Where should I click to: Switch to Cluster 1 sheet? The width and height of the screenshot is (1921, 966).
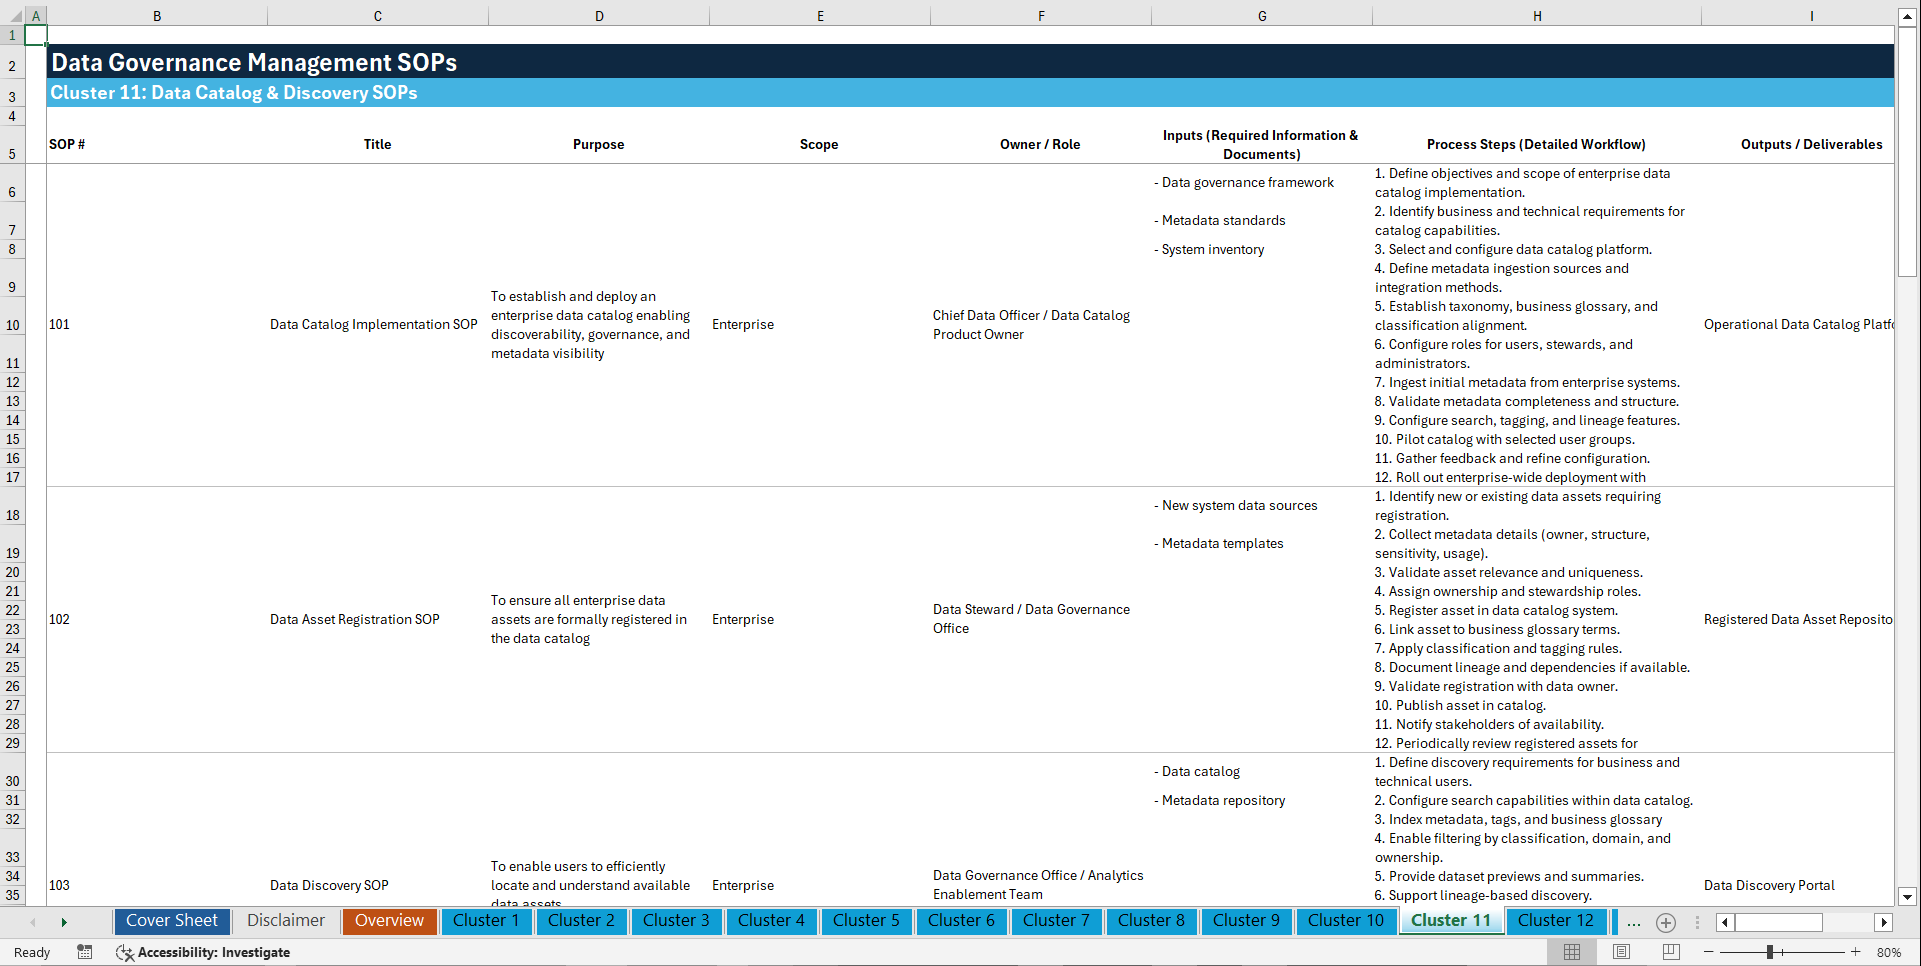486,921
